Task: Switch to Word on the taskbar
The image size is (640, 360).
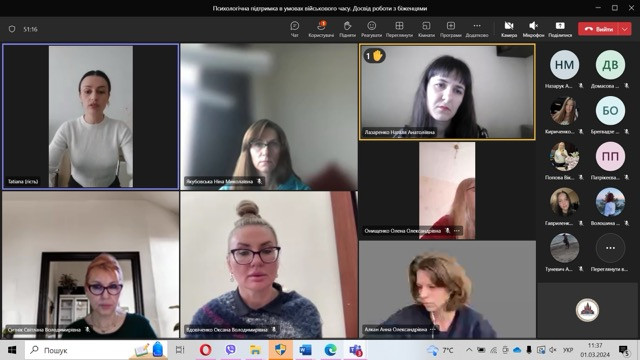Action: 305,350
